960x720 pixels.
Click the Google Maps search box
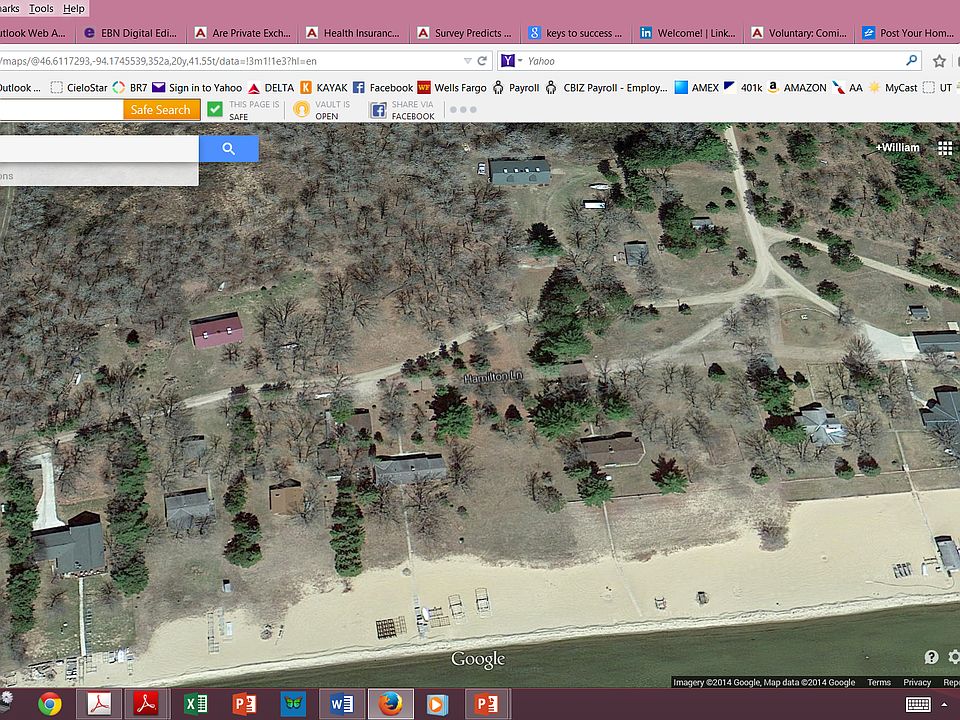click(x=99, y=149)
